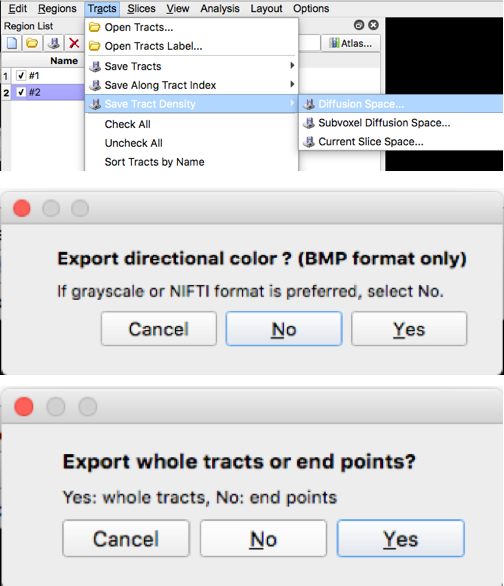Click No in directional color dialog
504x586 pixels.
click(284, 329)
